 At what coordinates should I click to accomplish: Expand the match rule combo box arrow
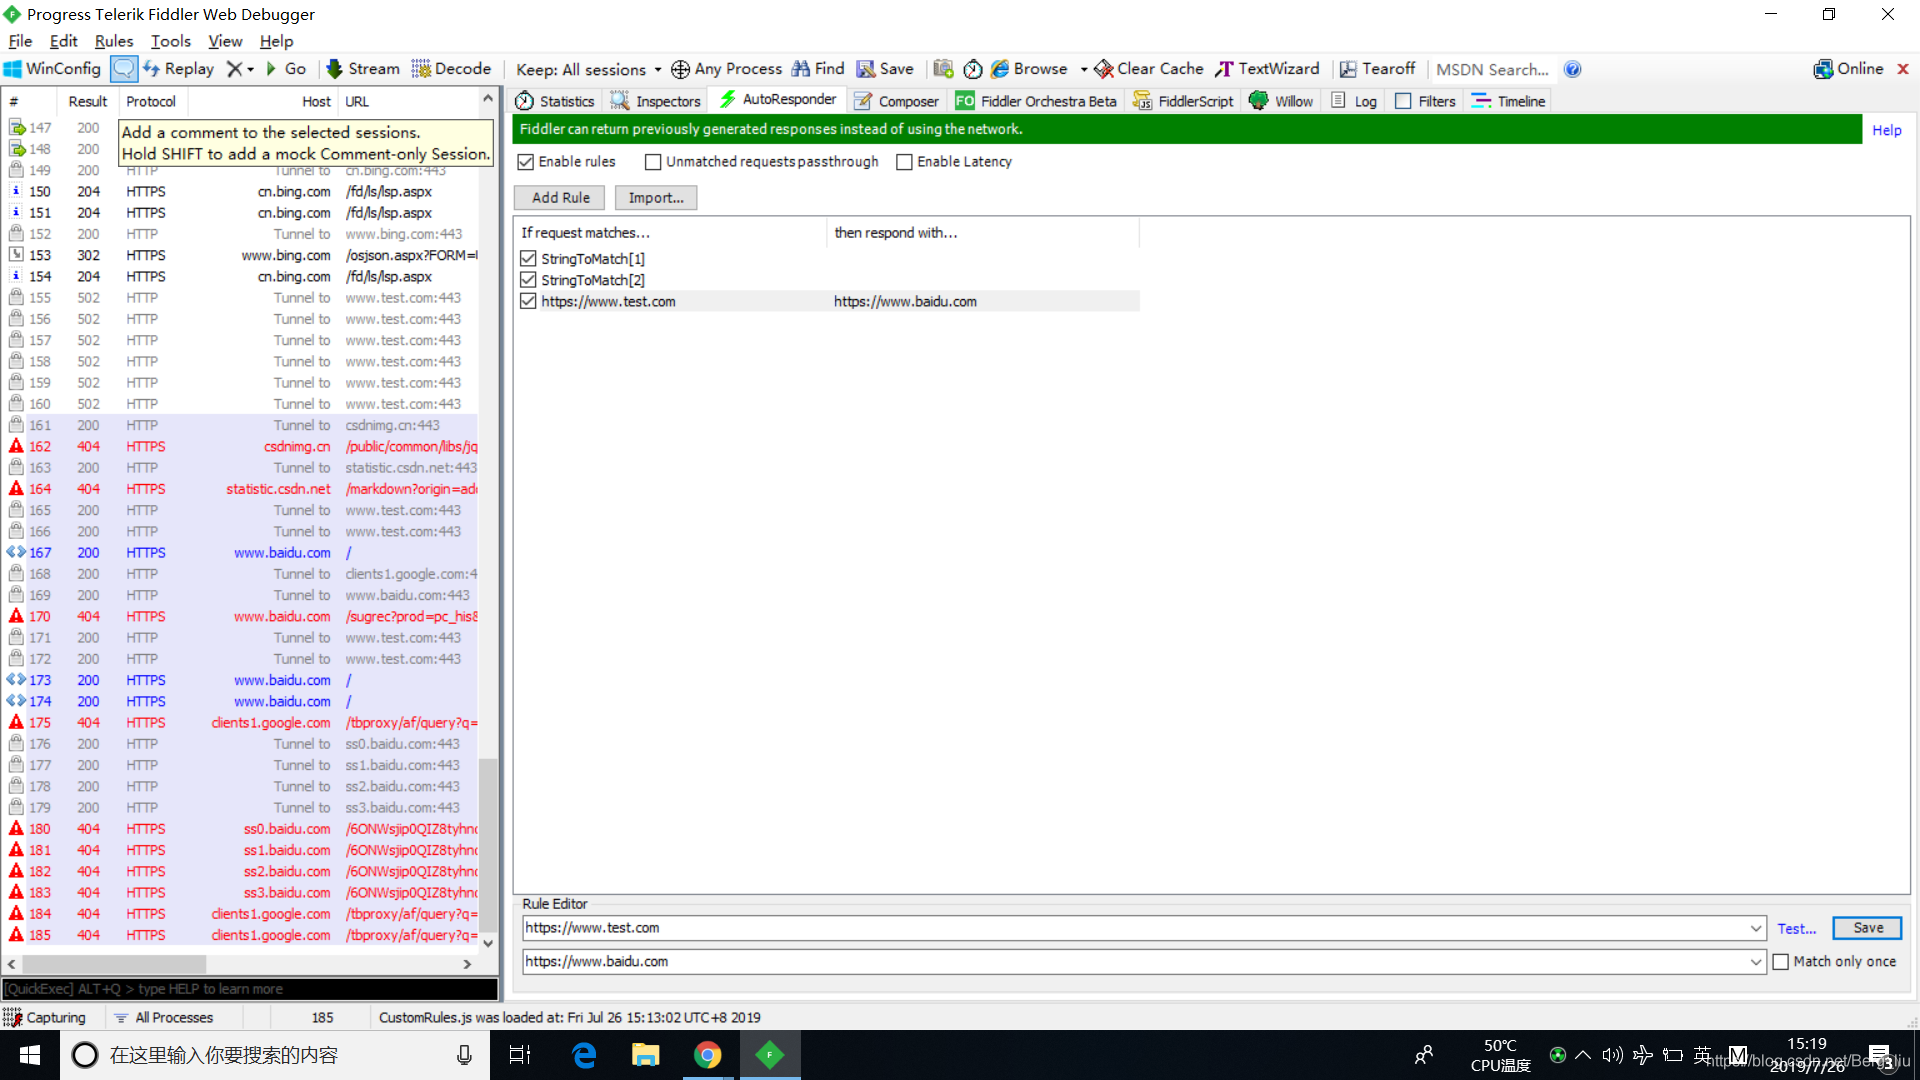pos(1755,928)
